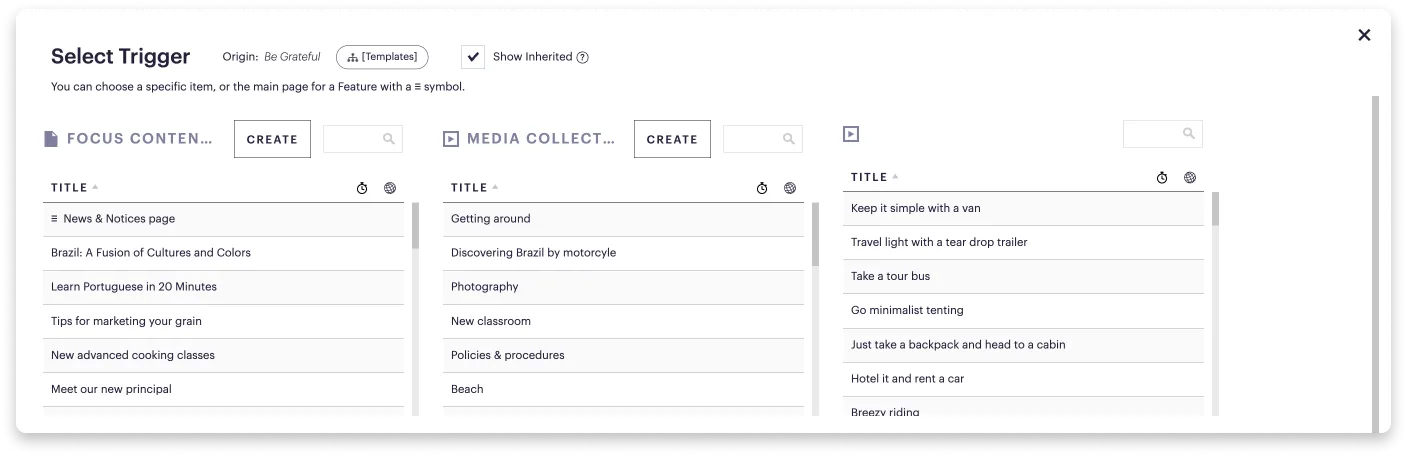This screenshot has height=456, width=1407.
Task: Select New advanced cooking classes
Action: pyautogui.click(x=223, y=356)
